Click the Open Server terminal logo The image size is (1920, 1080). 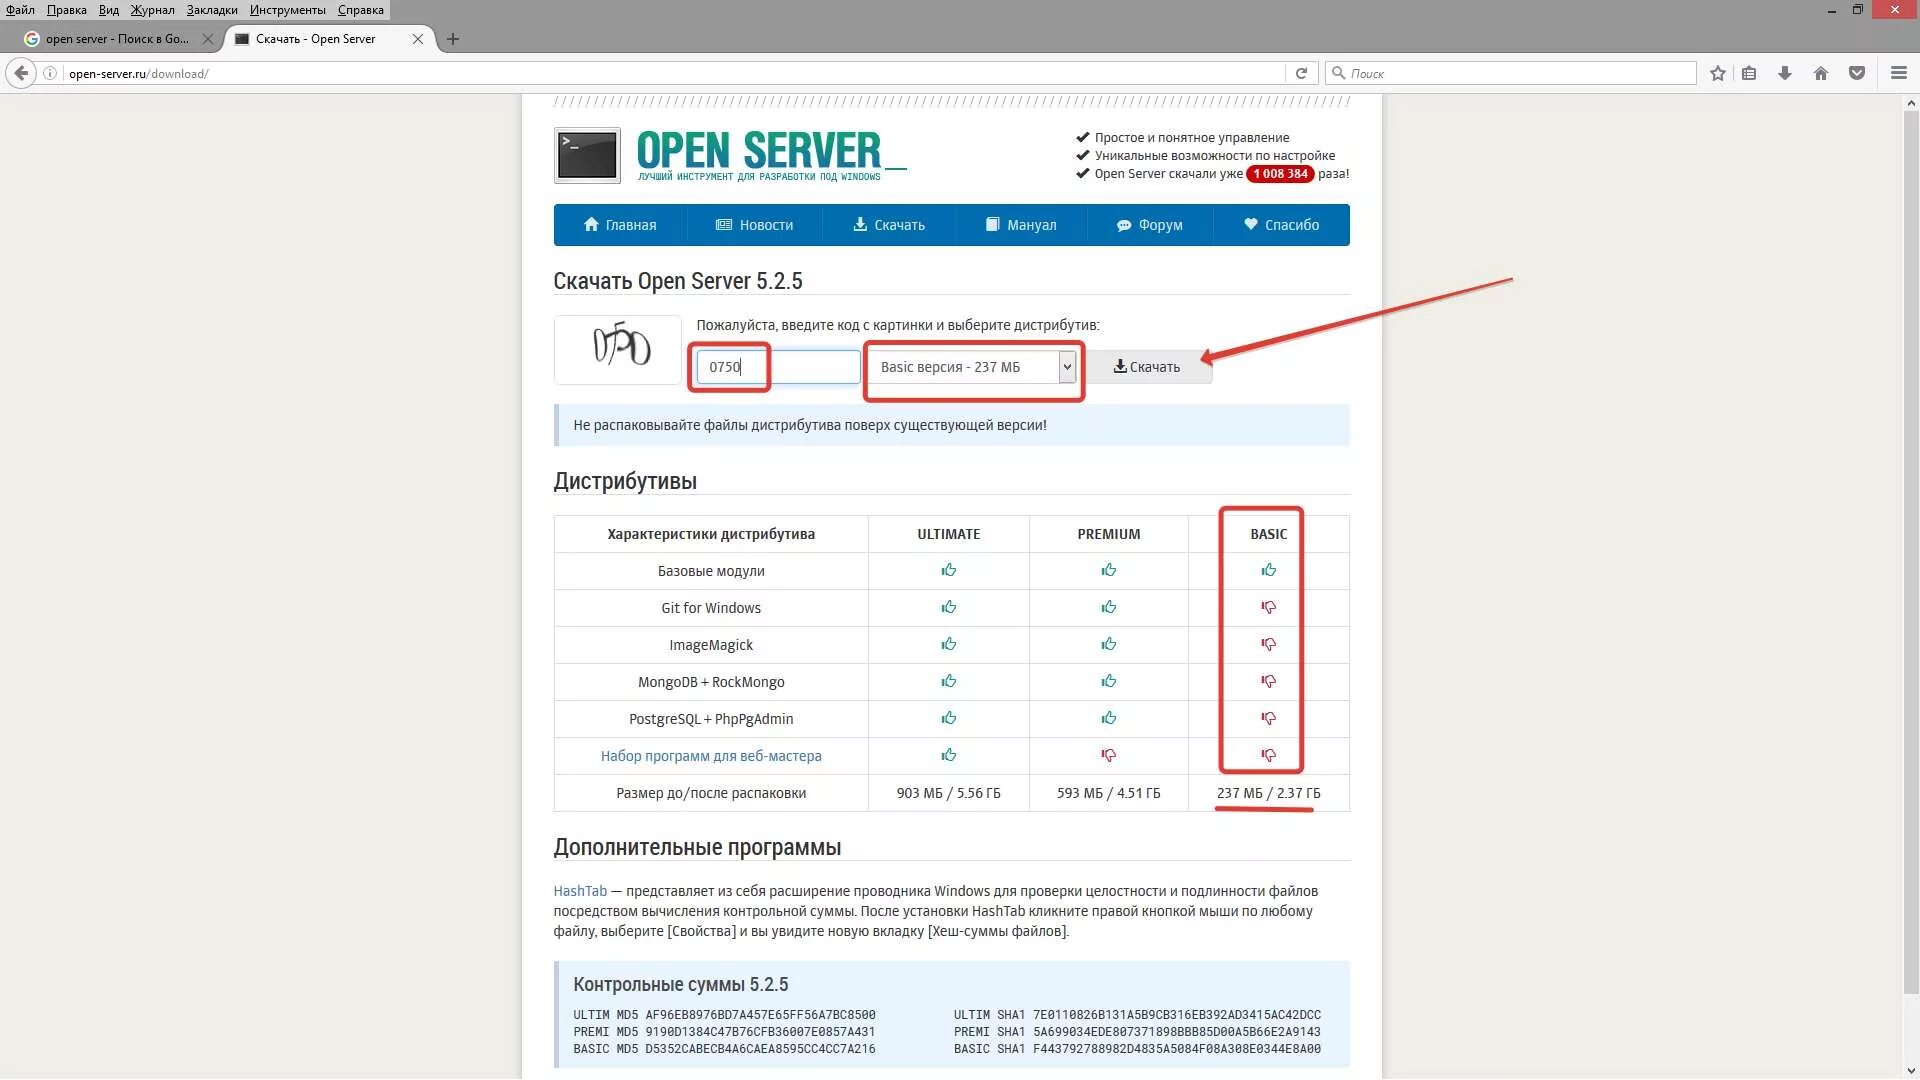[587, 155]
